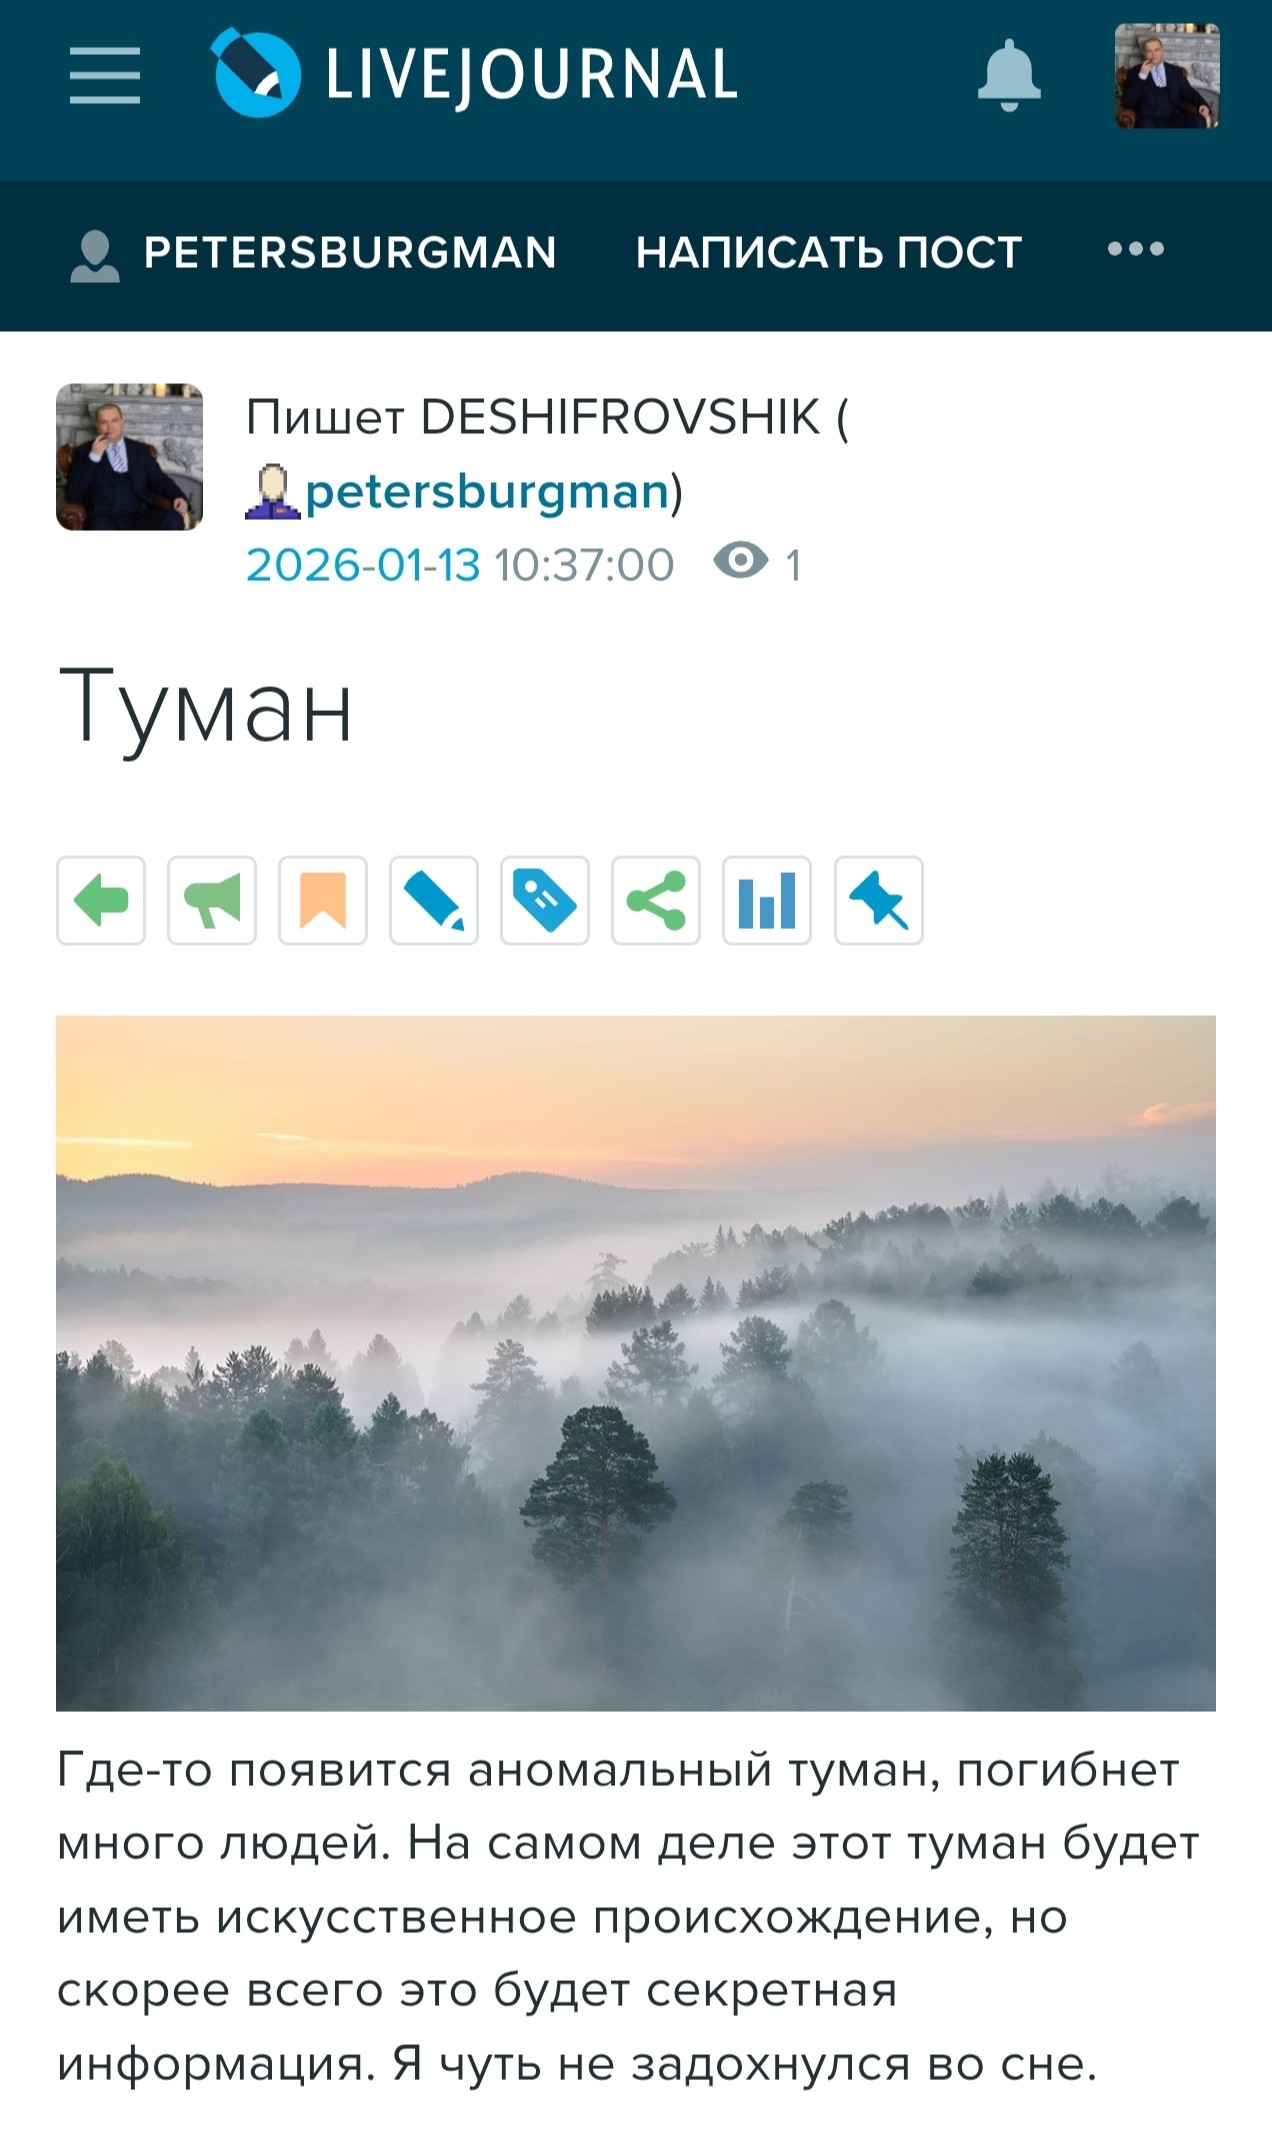1272x2138 pixels.
Task: Open the hamburger menu
Action: (104, 75)
